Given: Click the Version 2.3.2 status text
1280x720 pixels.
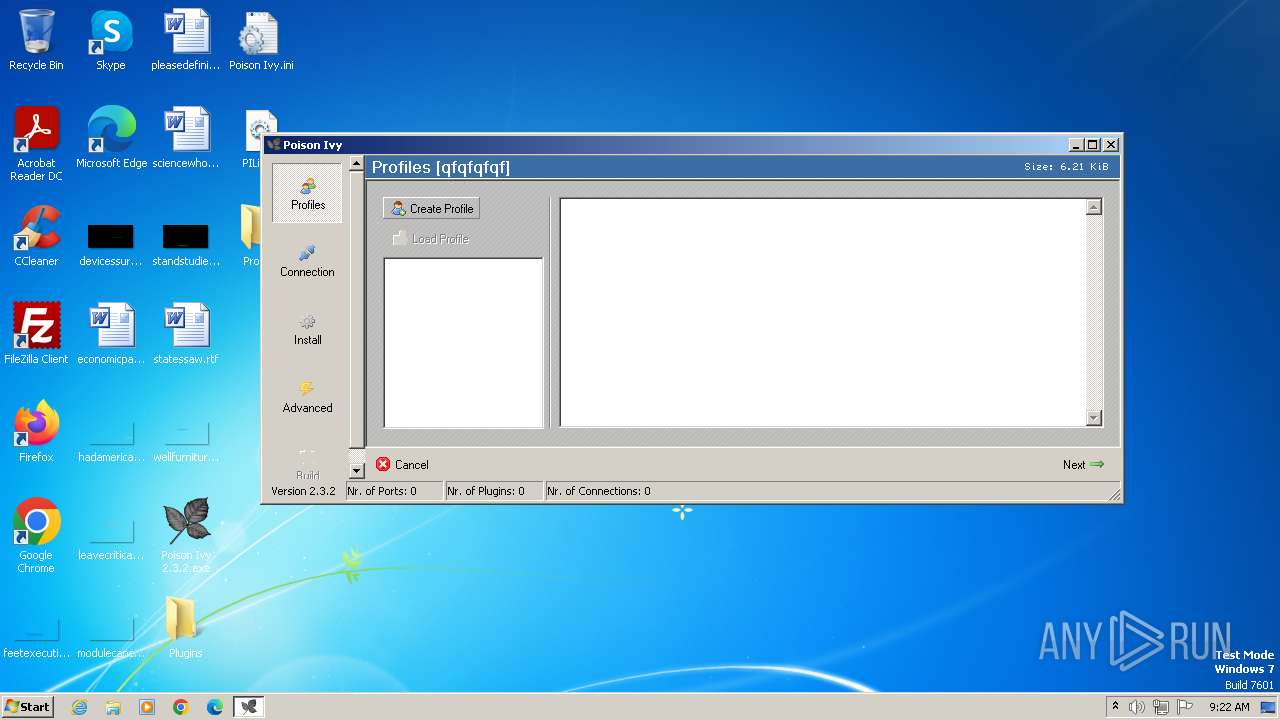Looking at the screenshot, I should [303, 491].
